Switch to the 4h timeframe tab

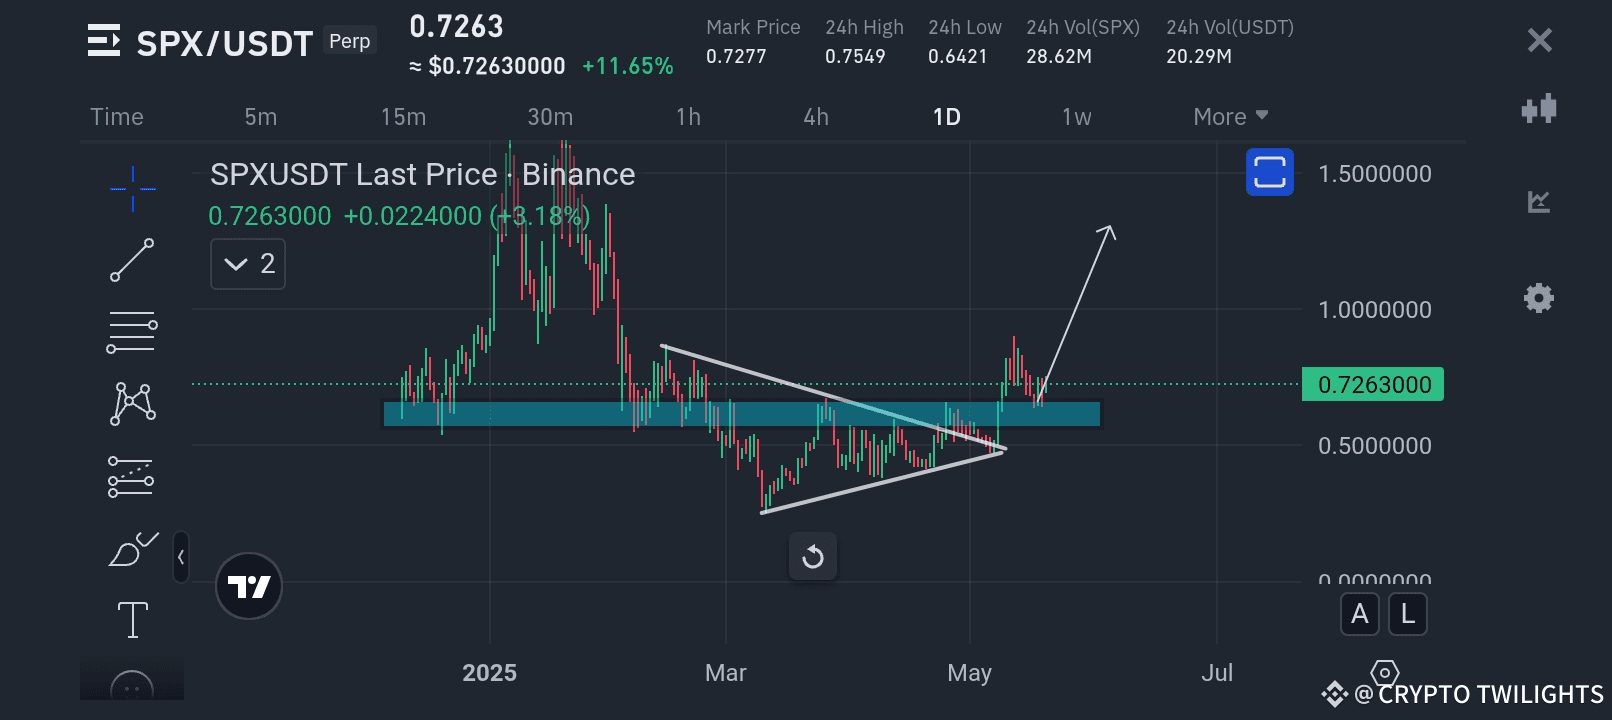pos(816,117)
